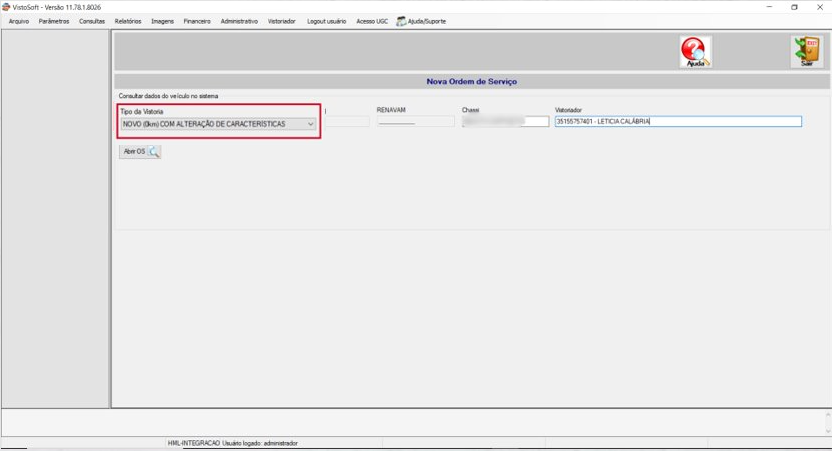Image resolution: width=832 pixels, height=451 pixels.
Task: Click the Vistoriador field with LETICIA CALÁBRIA
Action: pos(678,122)
